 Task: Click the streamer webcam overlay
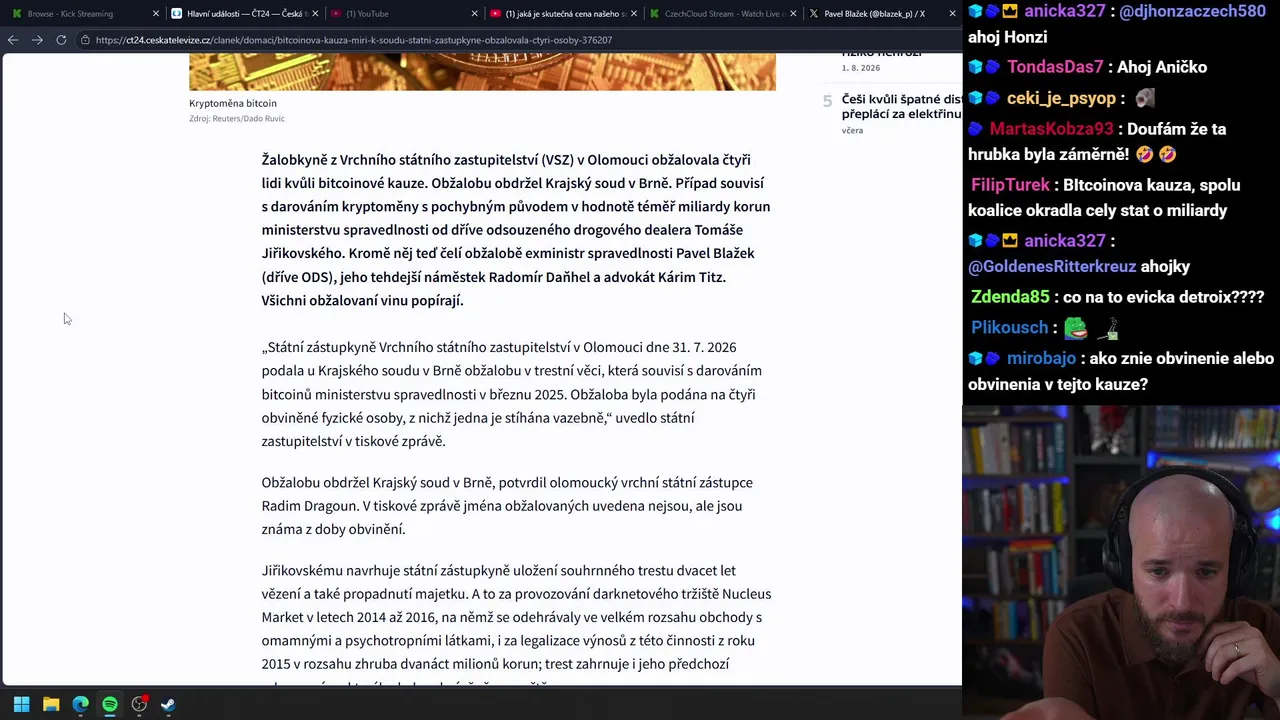(x=1121, y=563)
